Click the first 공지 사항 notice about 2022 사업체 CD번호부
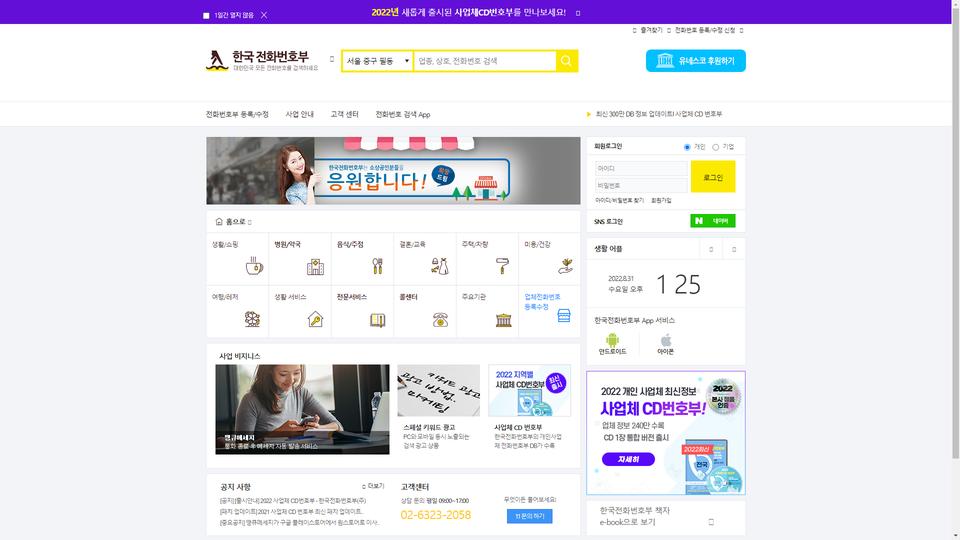Screen dimensions: 960x540 pos(293,501)
